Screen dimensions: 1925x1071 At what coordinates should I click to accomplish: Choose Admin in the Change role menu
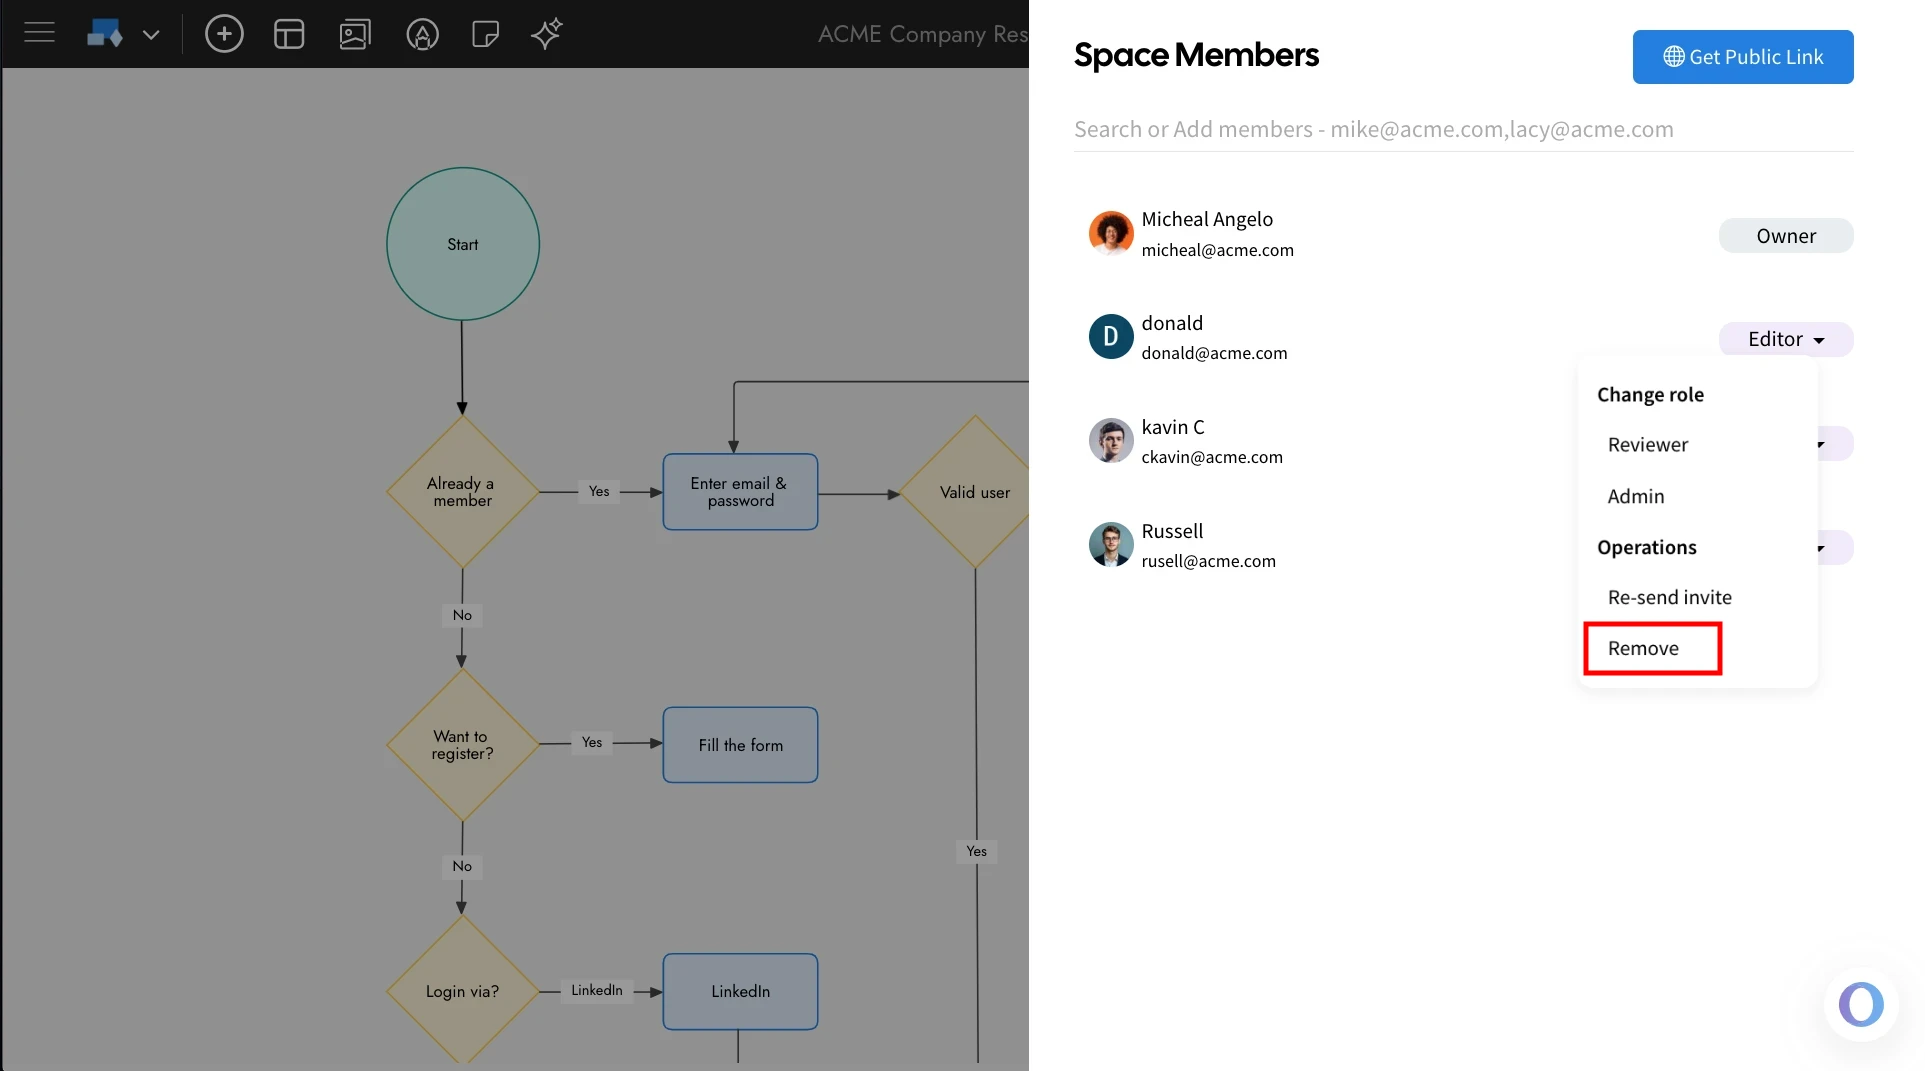tap(1635, 496)
